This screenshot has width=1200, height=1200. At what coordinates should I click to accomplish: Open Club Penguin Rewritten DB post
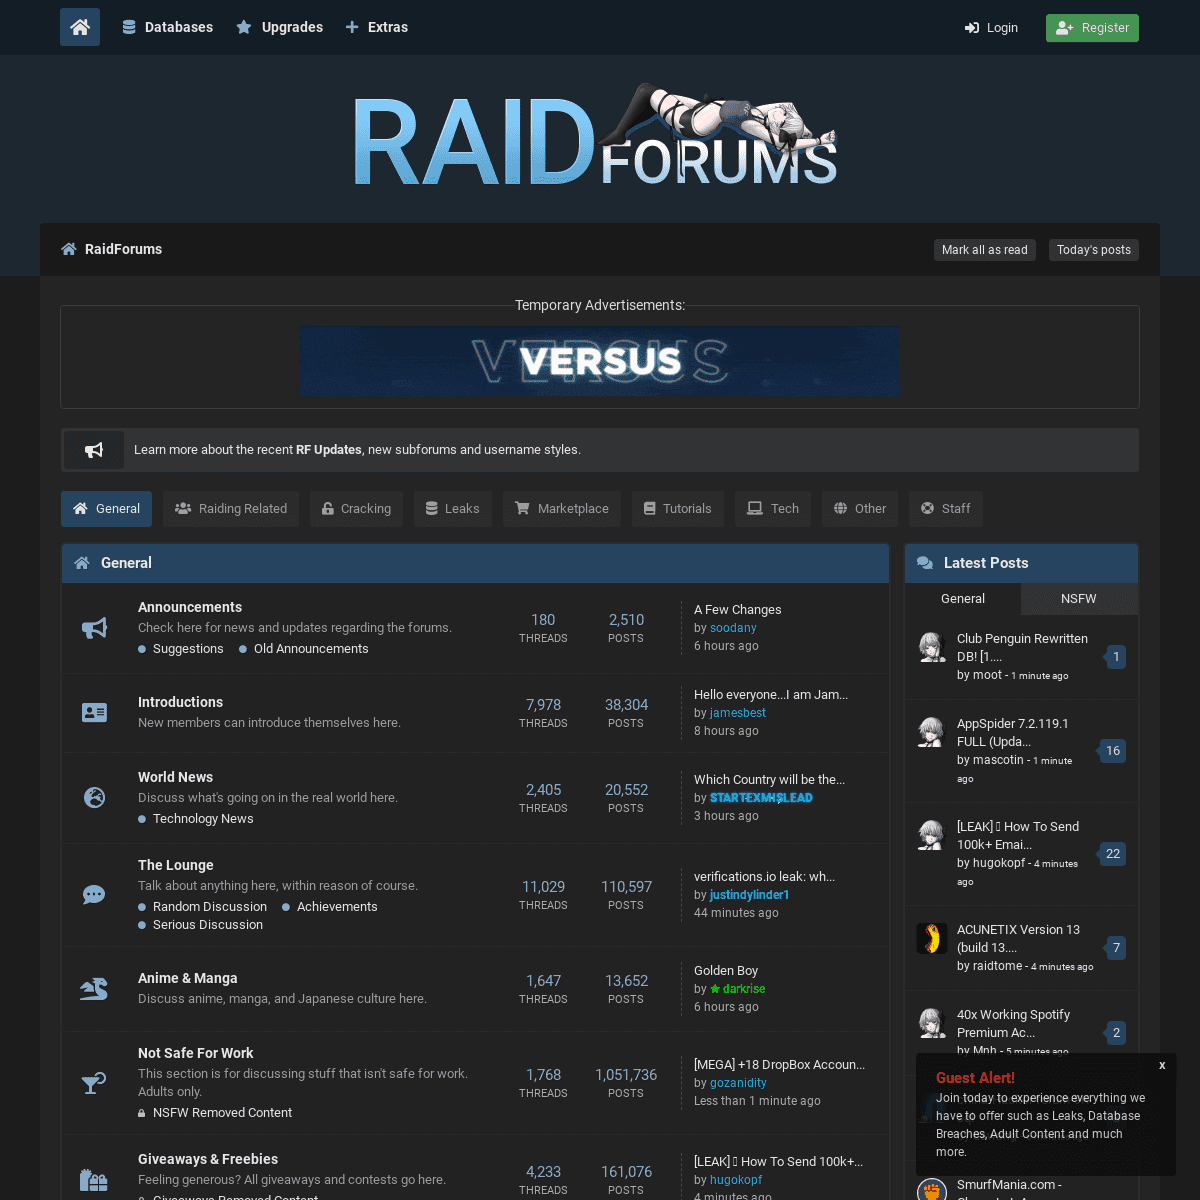click(x=1022, y=648)
